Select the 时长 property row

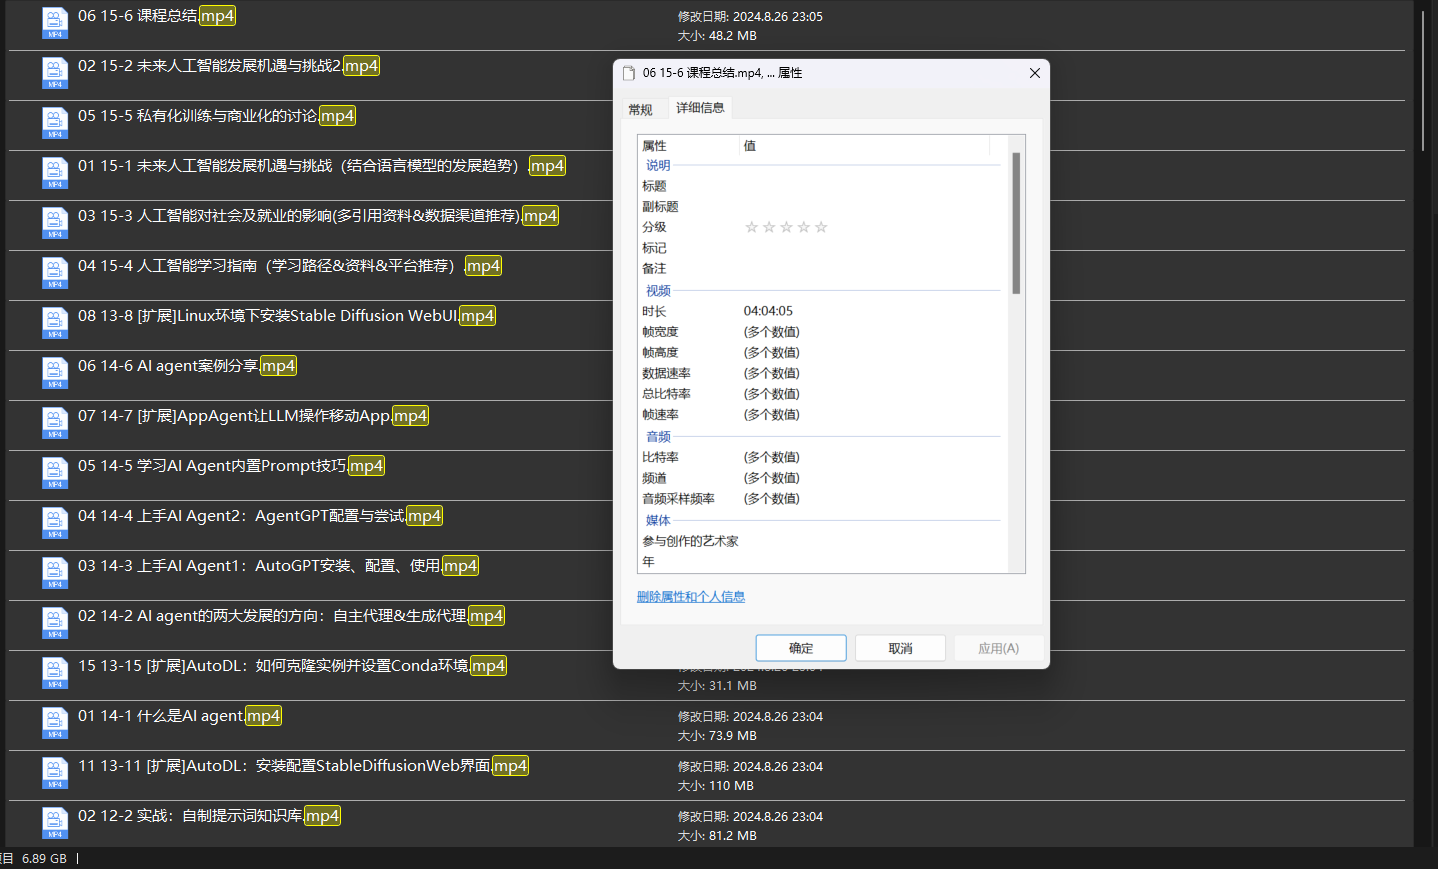click(x=821, y=311)
